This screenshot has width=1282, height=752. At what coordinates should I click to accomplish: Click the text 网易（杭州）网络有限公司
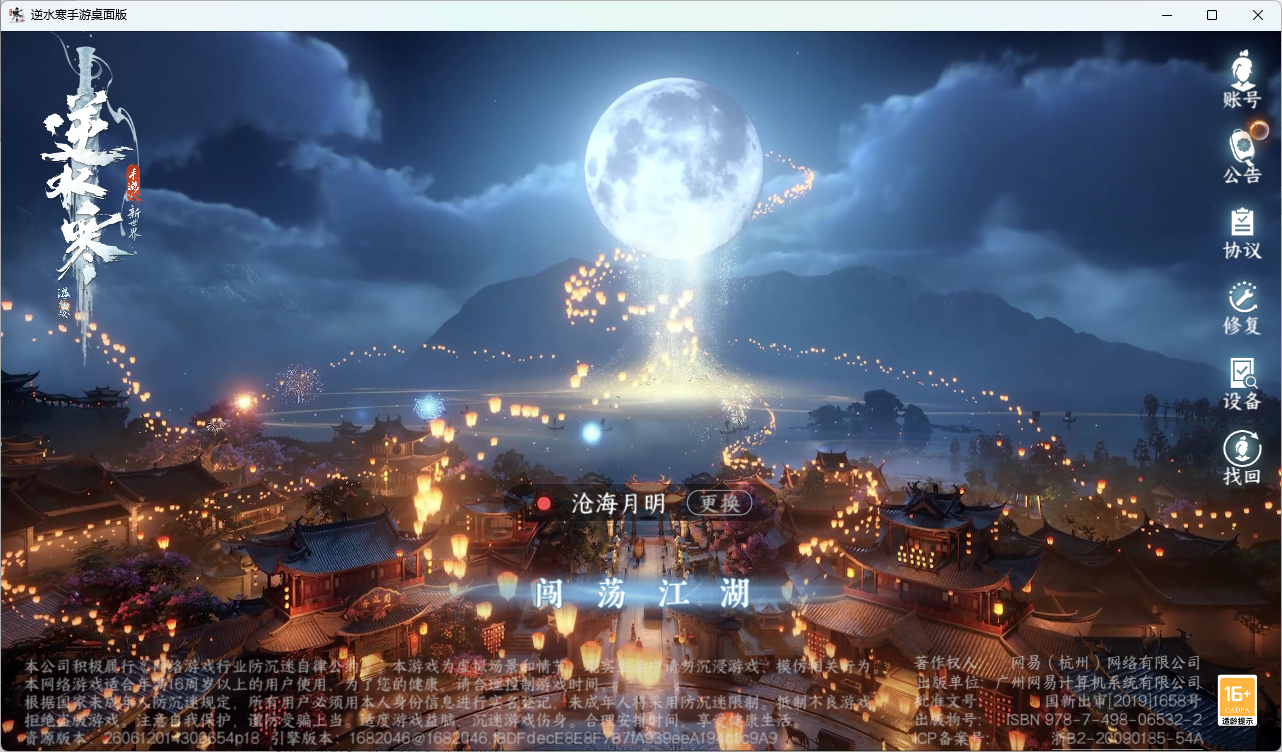[x=1106, y=663]
